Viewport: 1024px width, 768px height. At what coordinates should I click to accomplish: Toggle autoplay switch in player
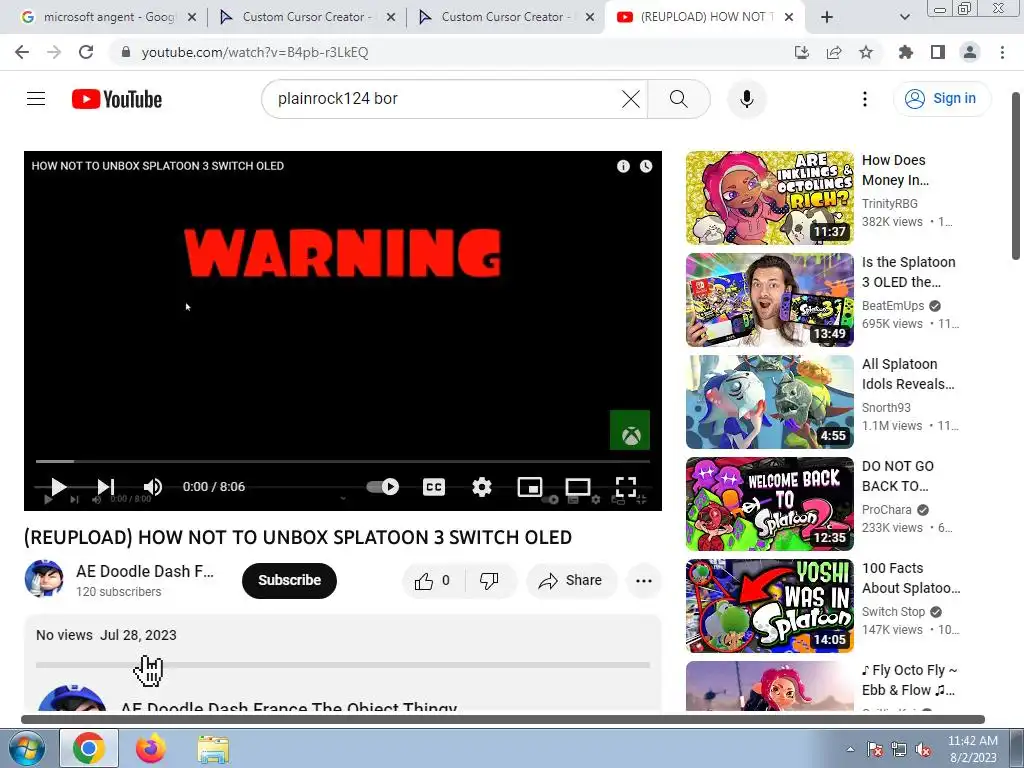[x=383, y=487]
